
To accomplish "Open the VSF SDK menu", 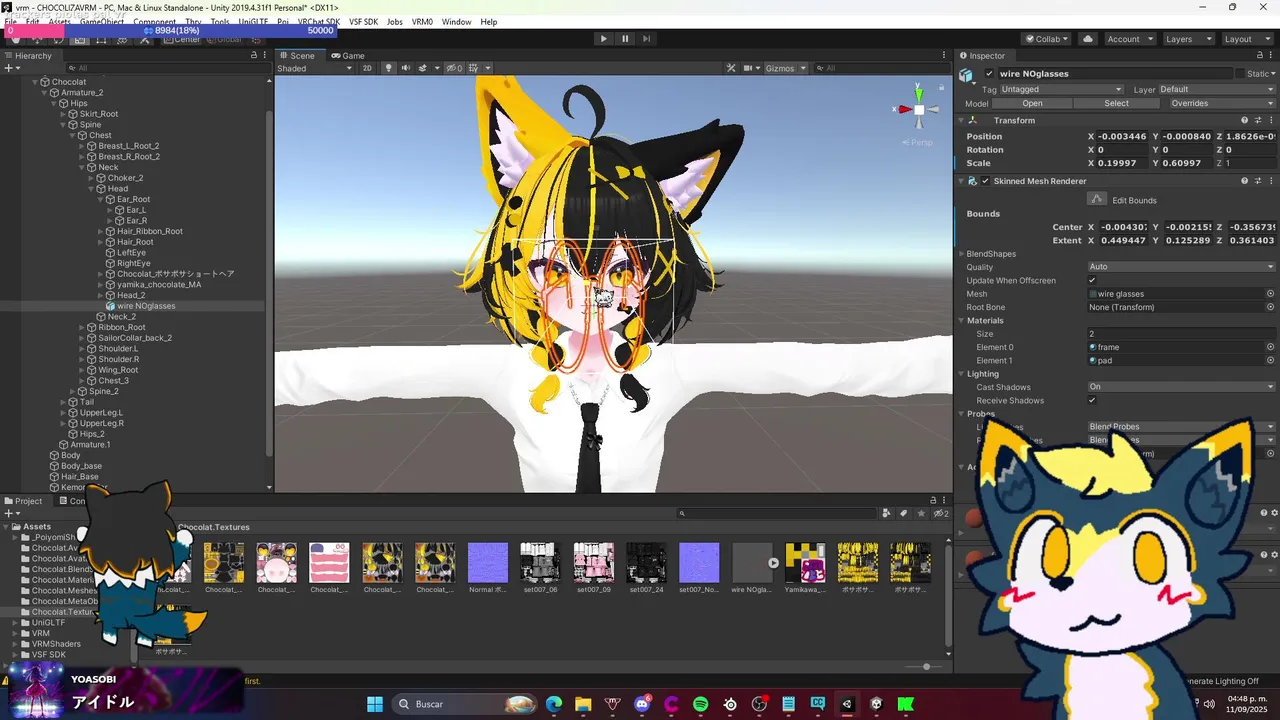I will pyautogui.click(x=363, y=22).
